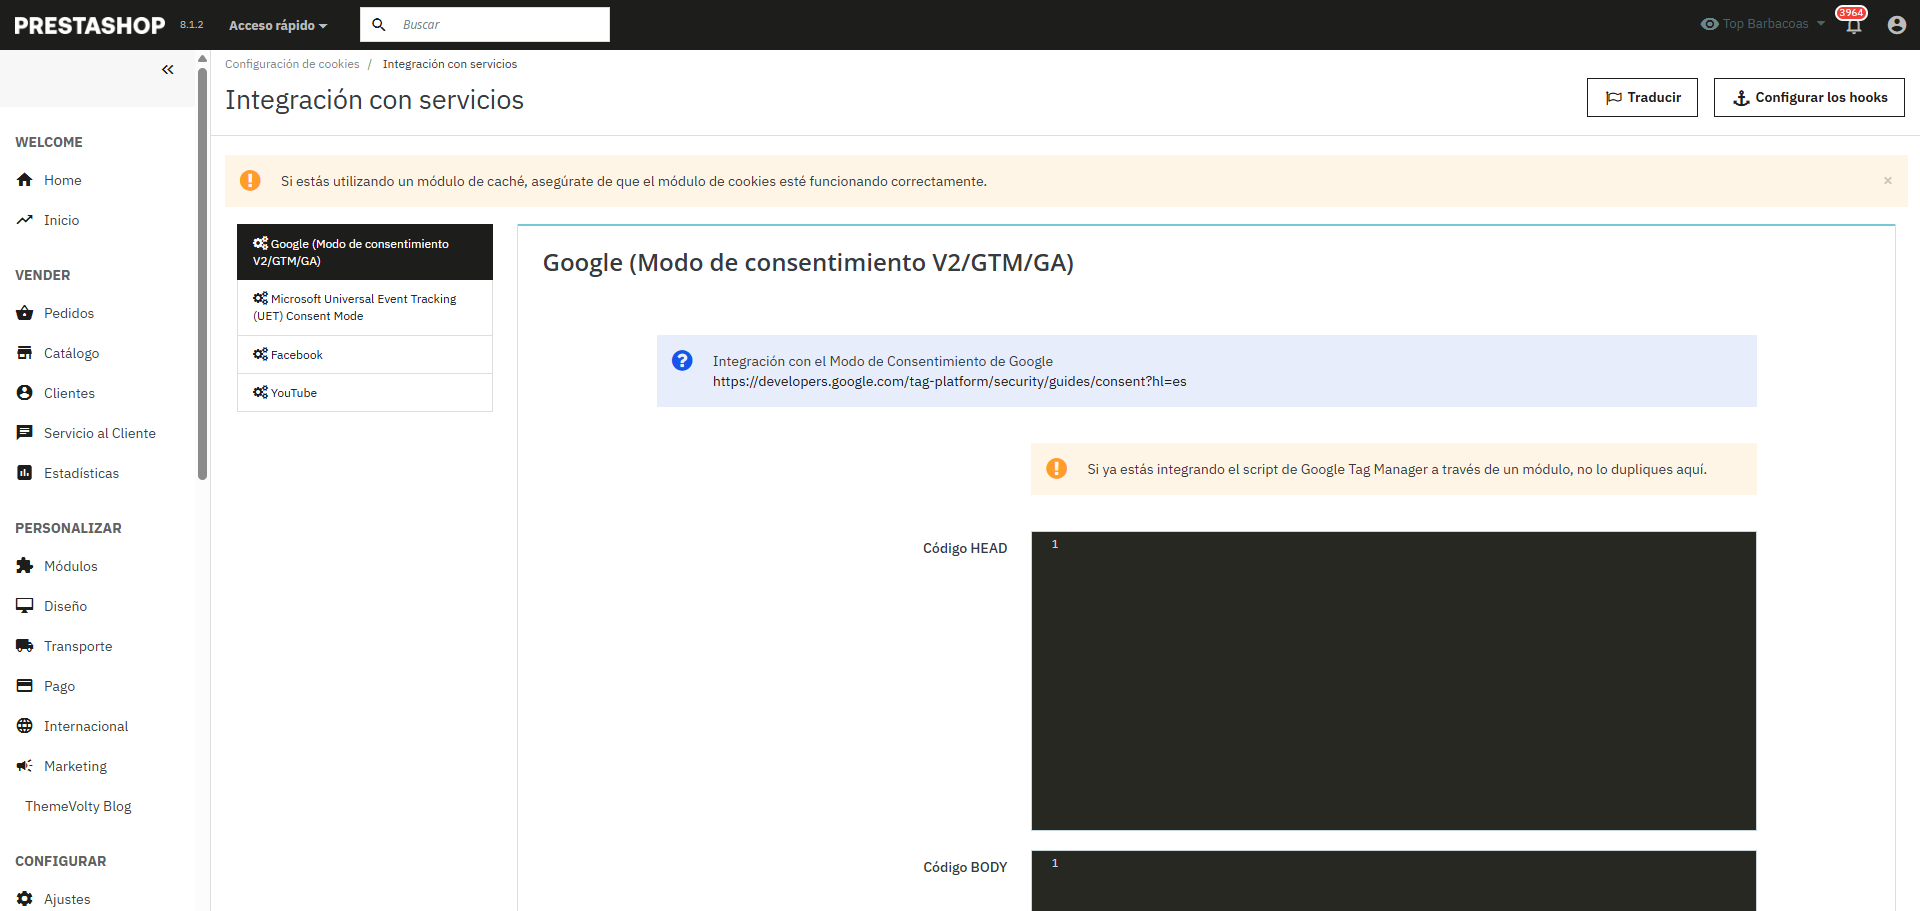Image resolution: width=1920 pixels, height=911 pixels.
Task: Click the Código HEAD label
Action: click(965, 548)
